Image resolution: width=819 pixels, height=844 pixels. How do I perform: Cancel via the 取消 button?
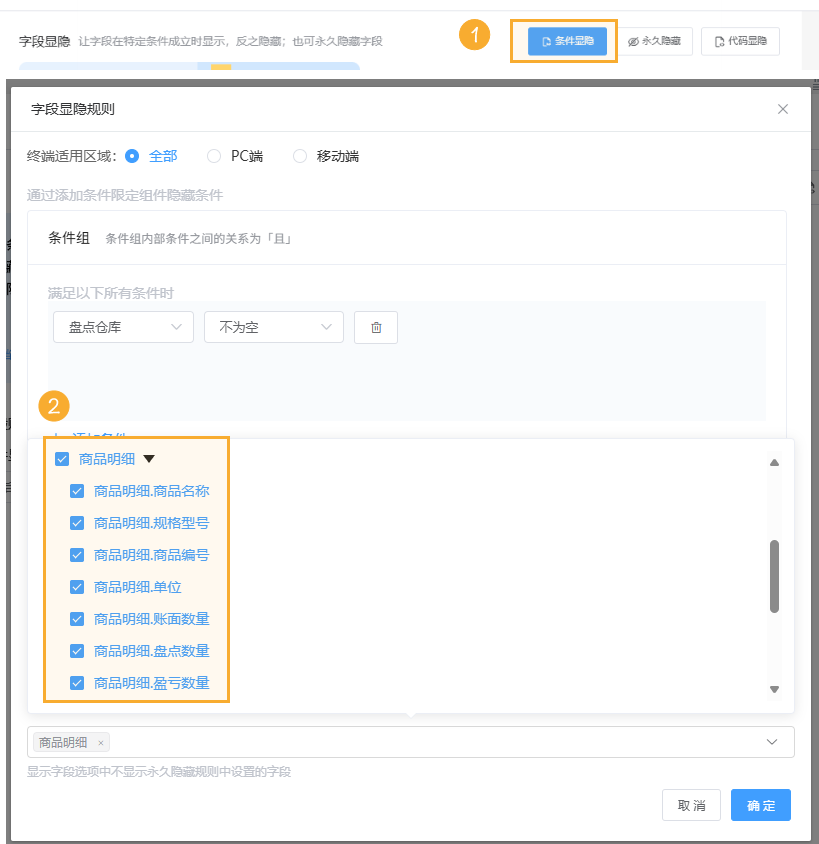691,805
